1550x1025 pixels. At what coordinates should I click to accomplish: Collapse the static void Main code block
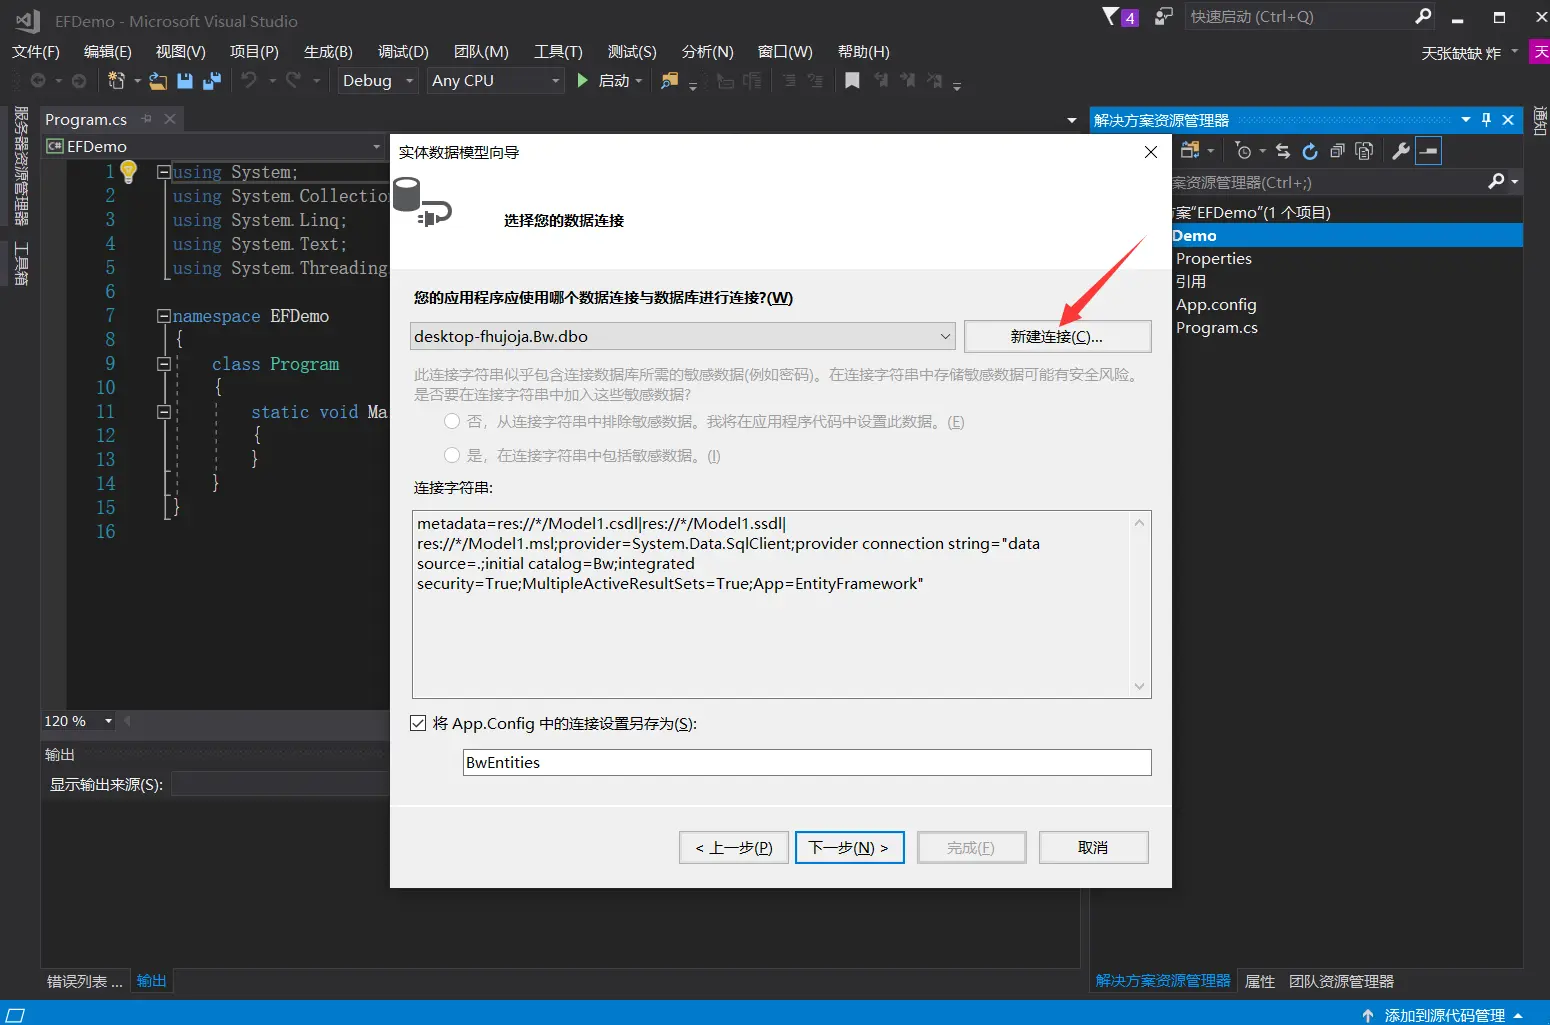163,412
